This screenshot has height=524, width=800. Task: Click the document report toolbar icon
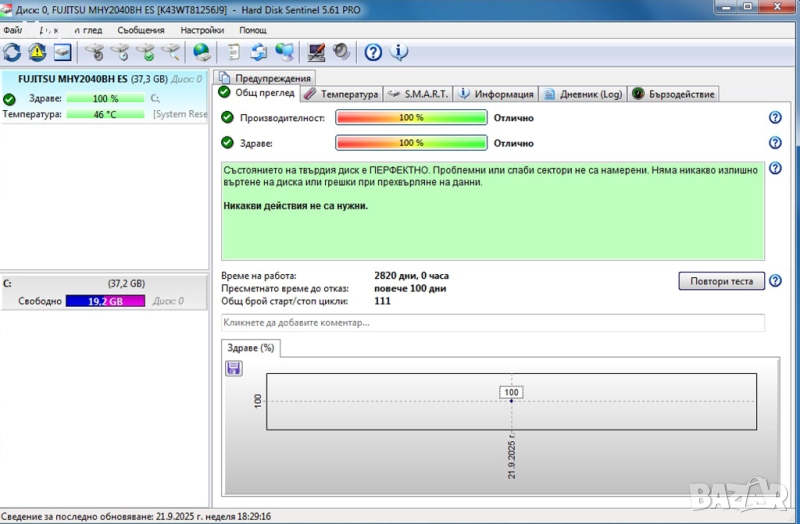[234, 52]
